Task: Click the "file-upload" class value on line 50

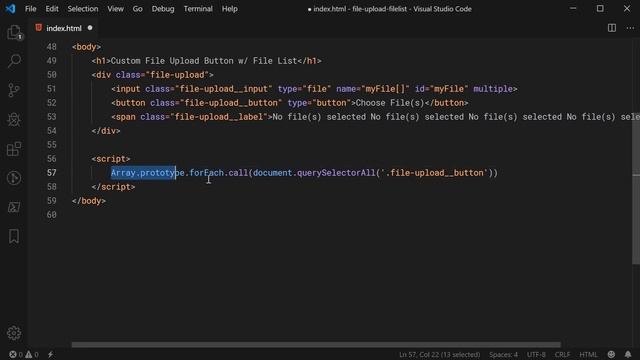Action: (x=177, y=75)
